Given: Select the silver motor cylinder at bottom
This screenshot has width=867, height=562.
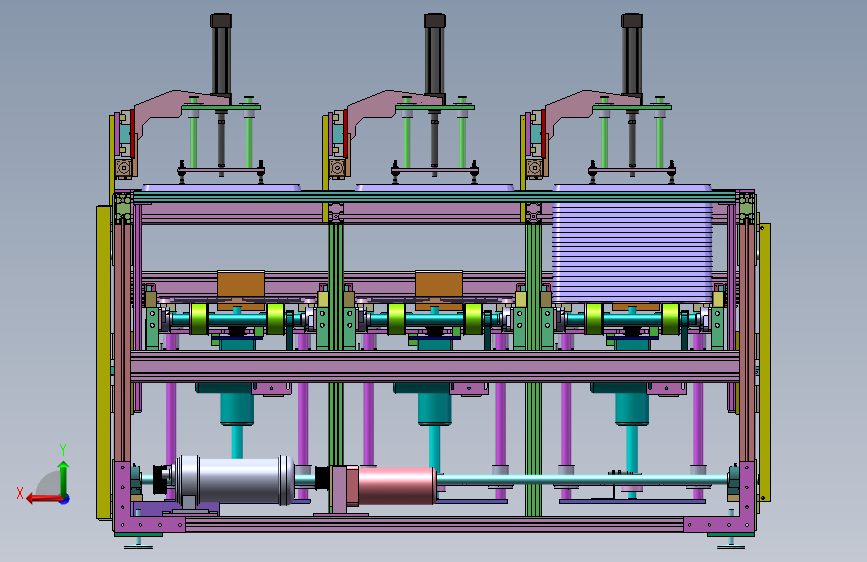Looking at the screenshot, I should pos(232,480).
